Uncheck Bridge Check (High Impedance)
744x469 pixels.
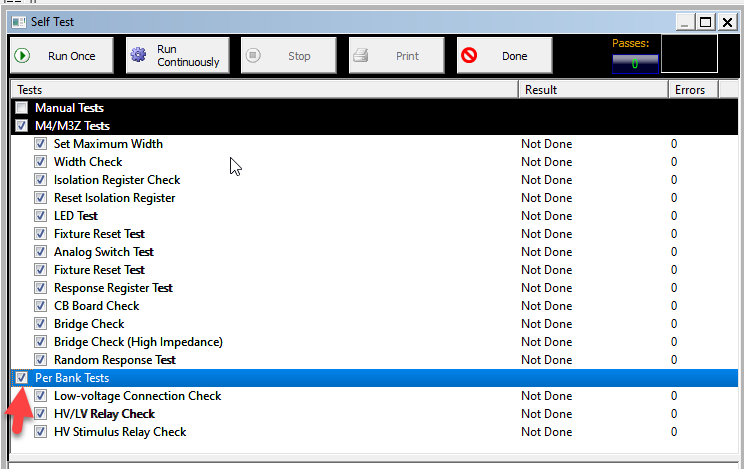point(41,342)
